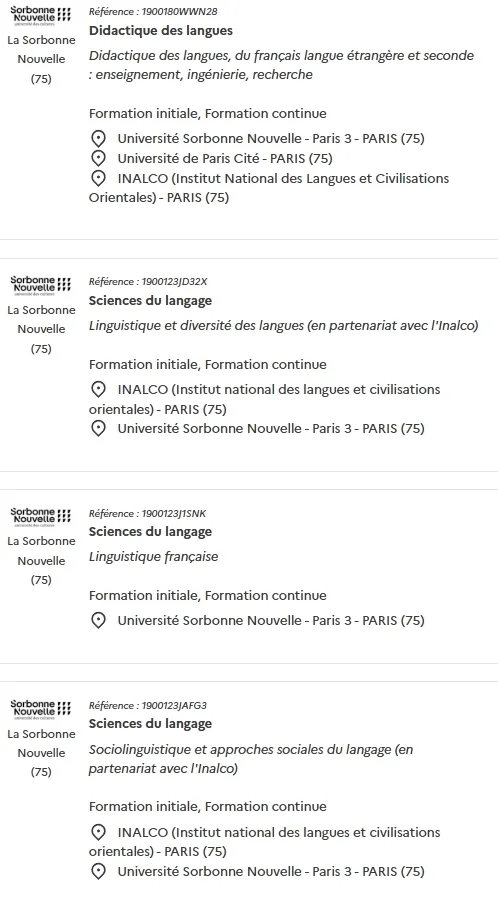The height and width of the screenshot is (898, 498).
Task: Click the Linguistique française subtitle
Action: [x=153, y=557]
